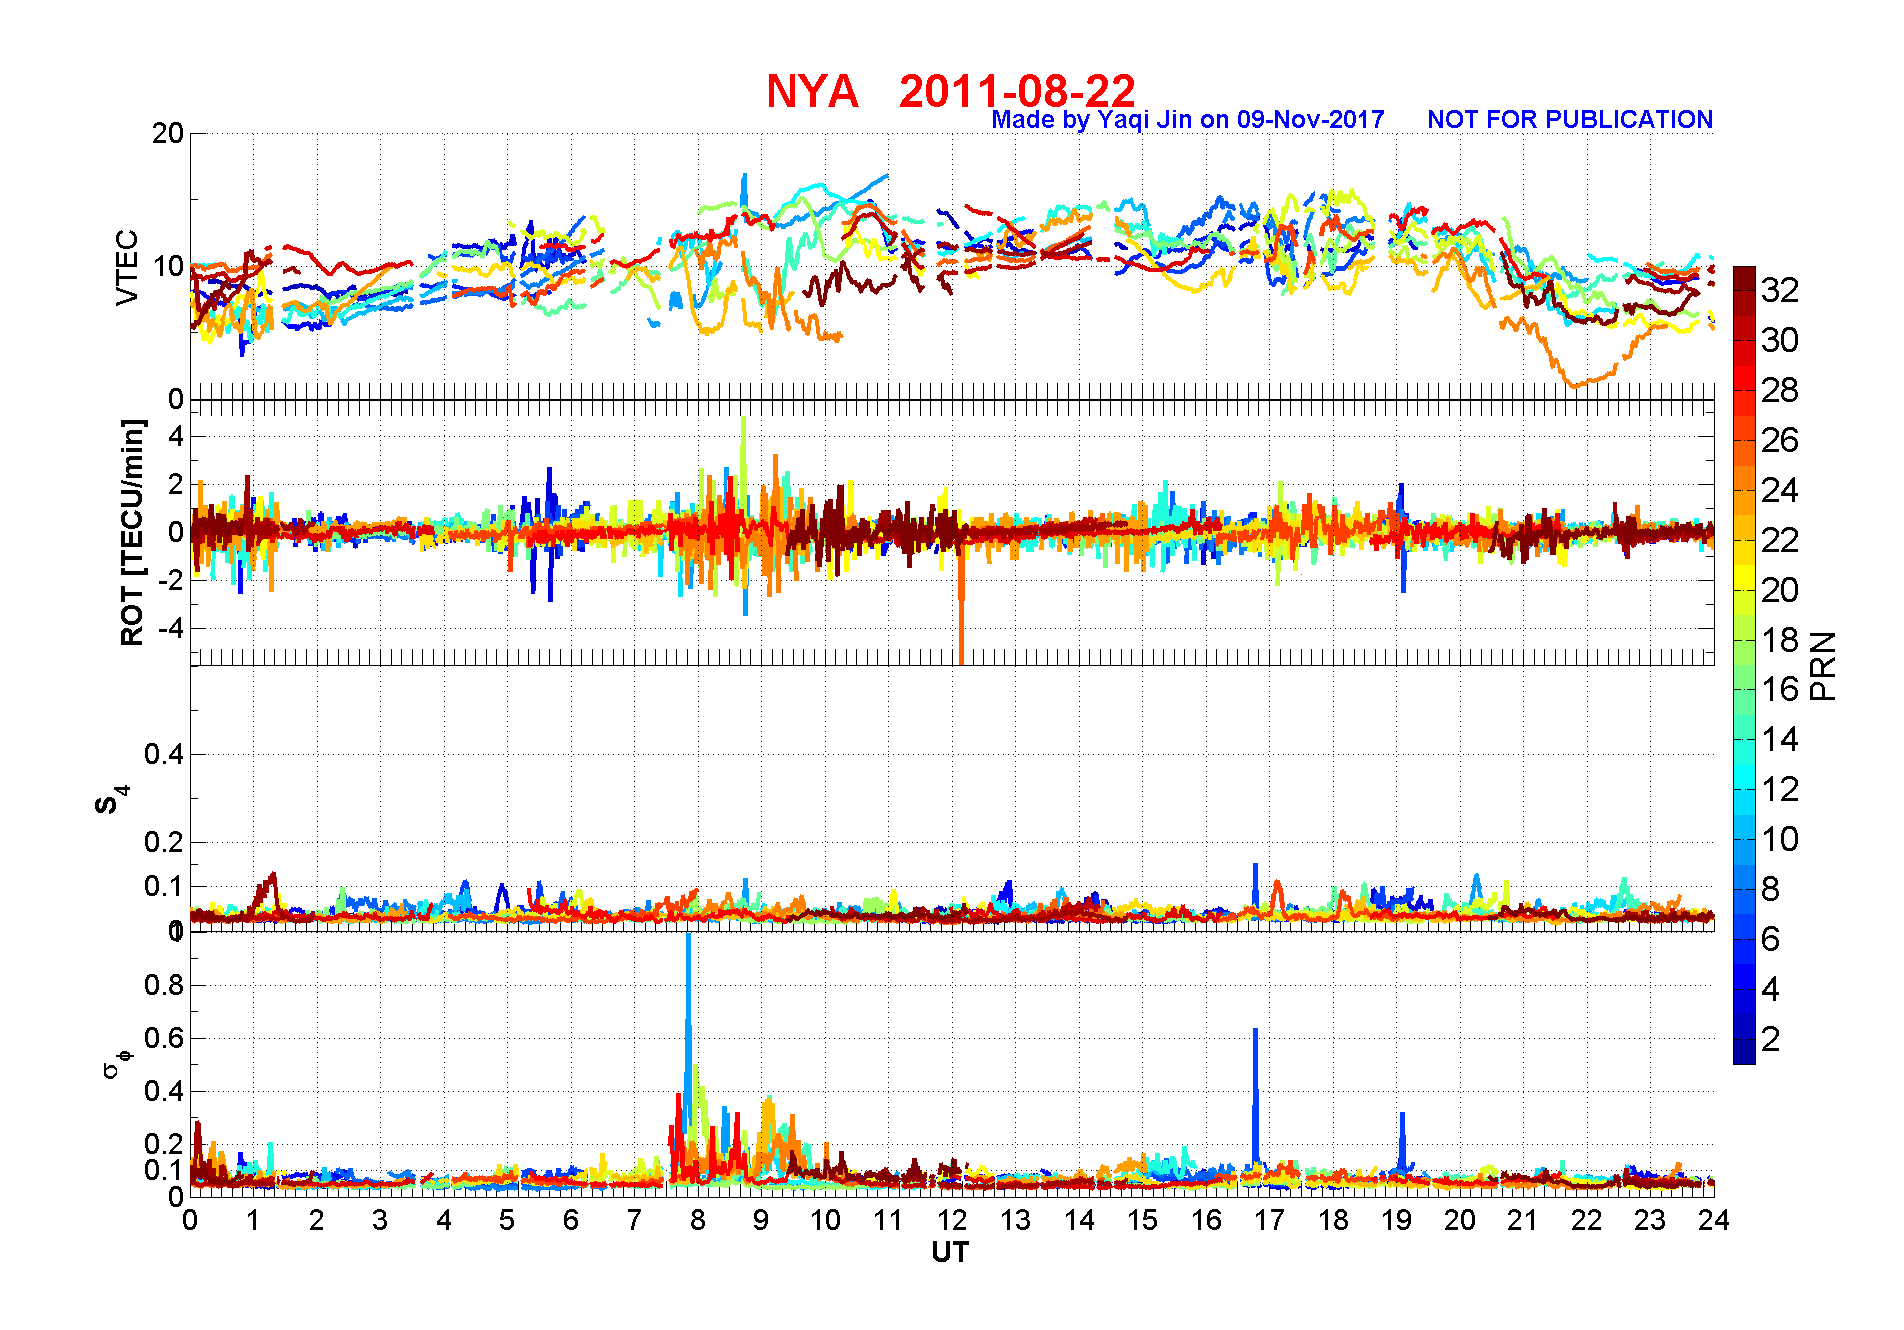Click the UT x-axis label
1904x1330 pixels.
[950, 1252]
